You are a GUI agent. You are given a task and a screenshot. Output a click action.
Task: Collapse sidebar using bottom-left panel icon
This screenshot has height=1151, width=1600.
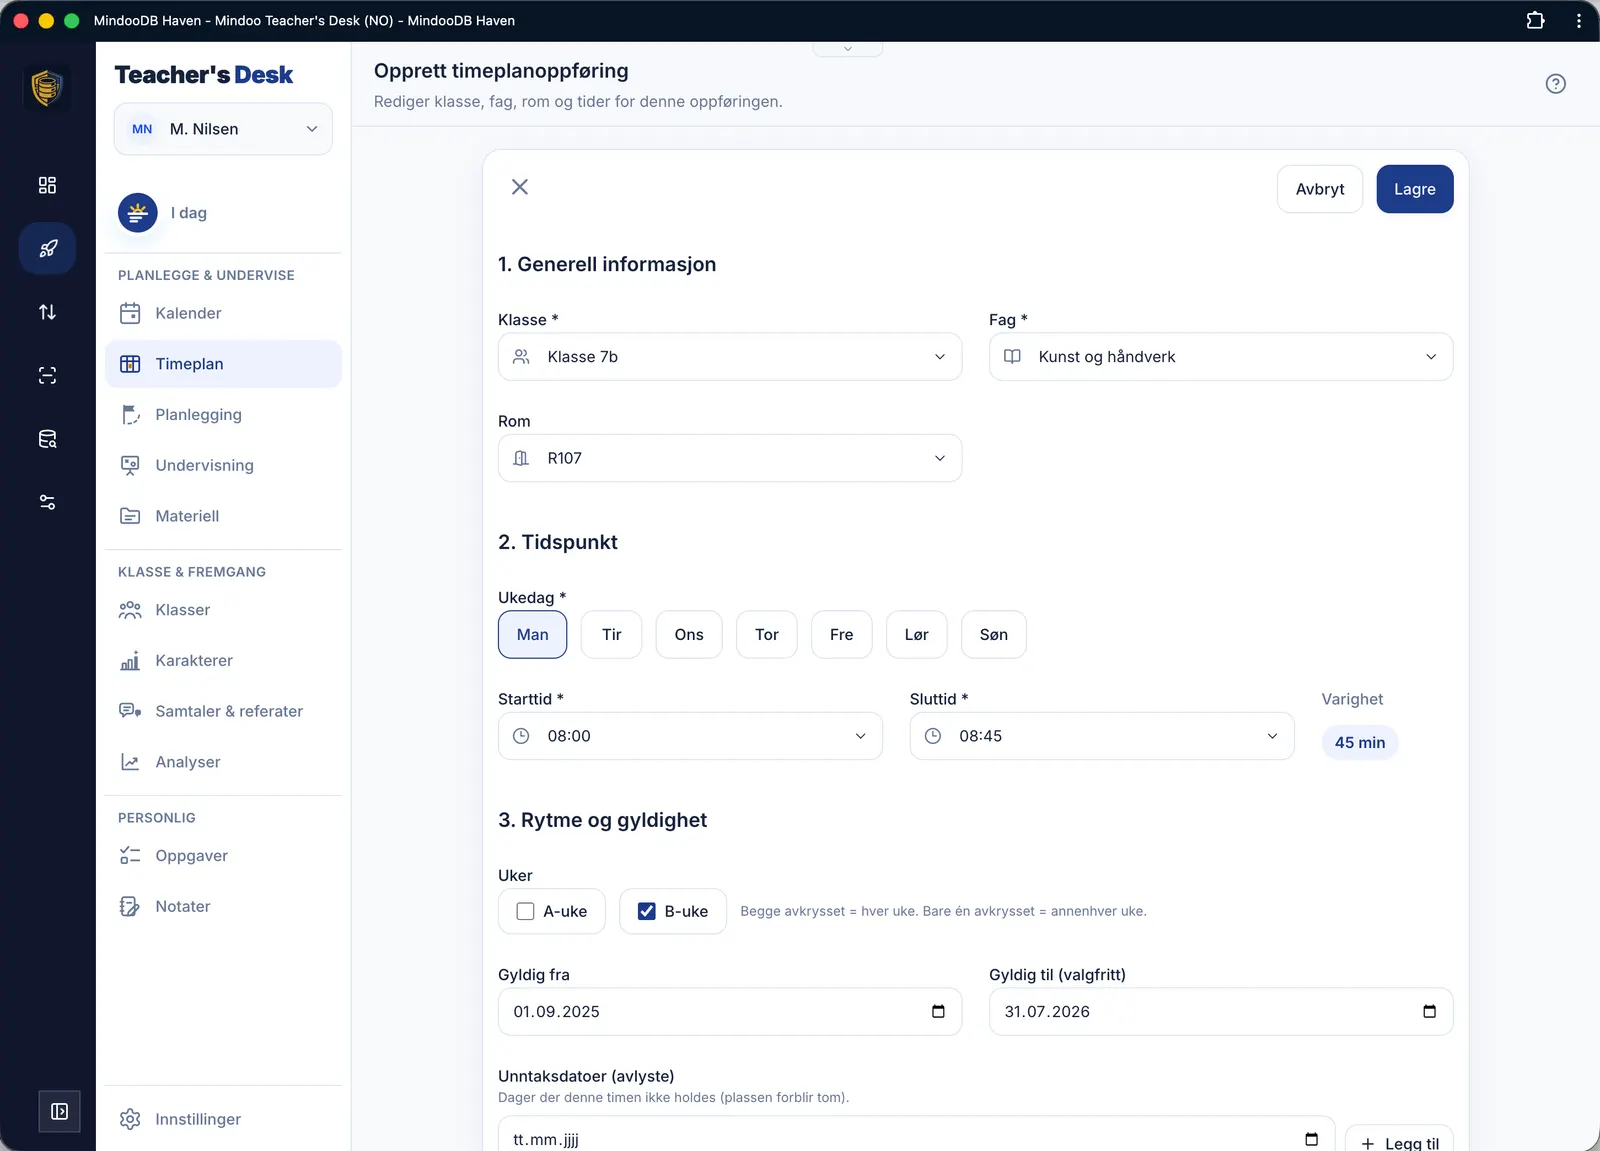(59, 1111)
